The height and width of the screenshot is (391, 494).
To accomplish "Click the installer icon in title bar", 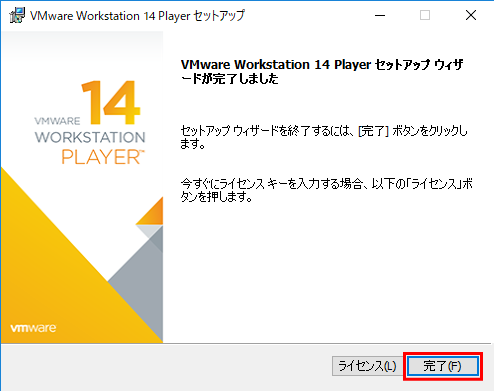I will pyautogui.click(x=17, y=15).
